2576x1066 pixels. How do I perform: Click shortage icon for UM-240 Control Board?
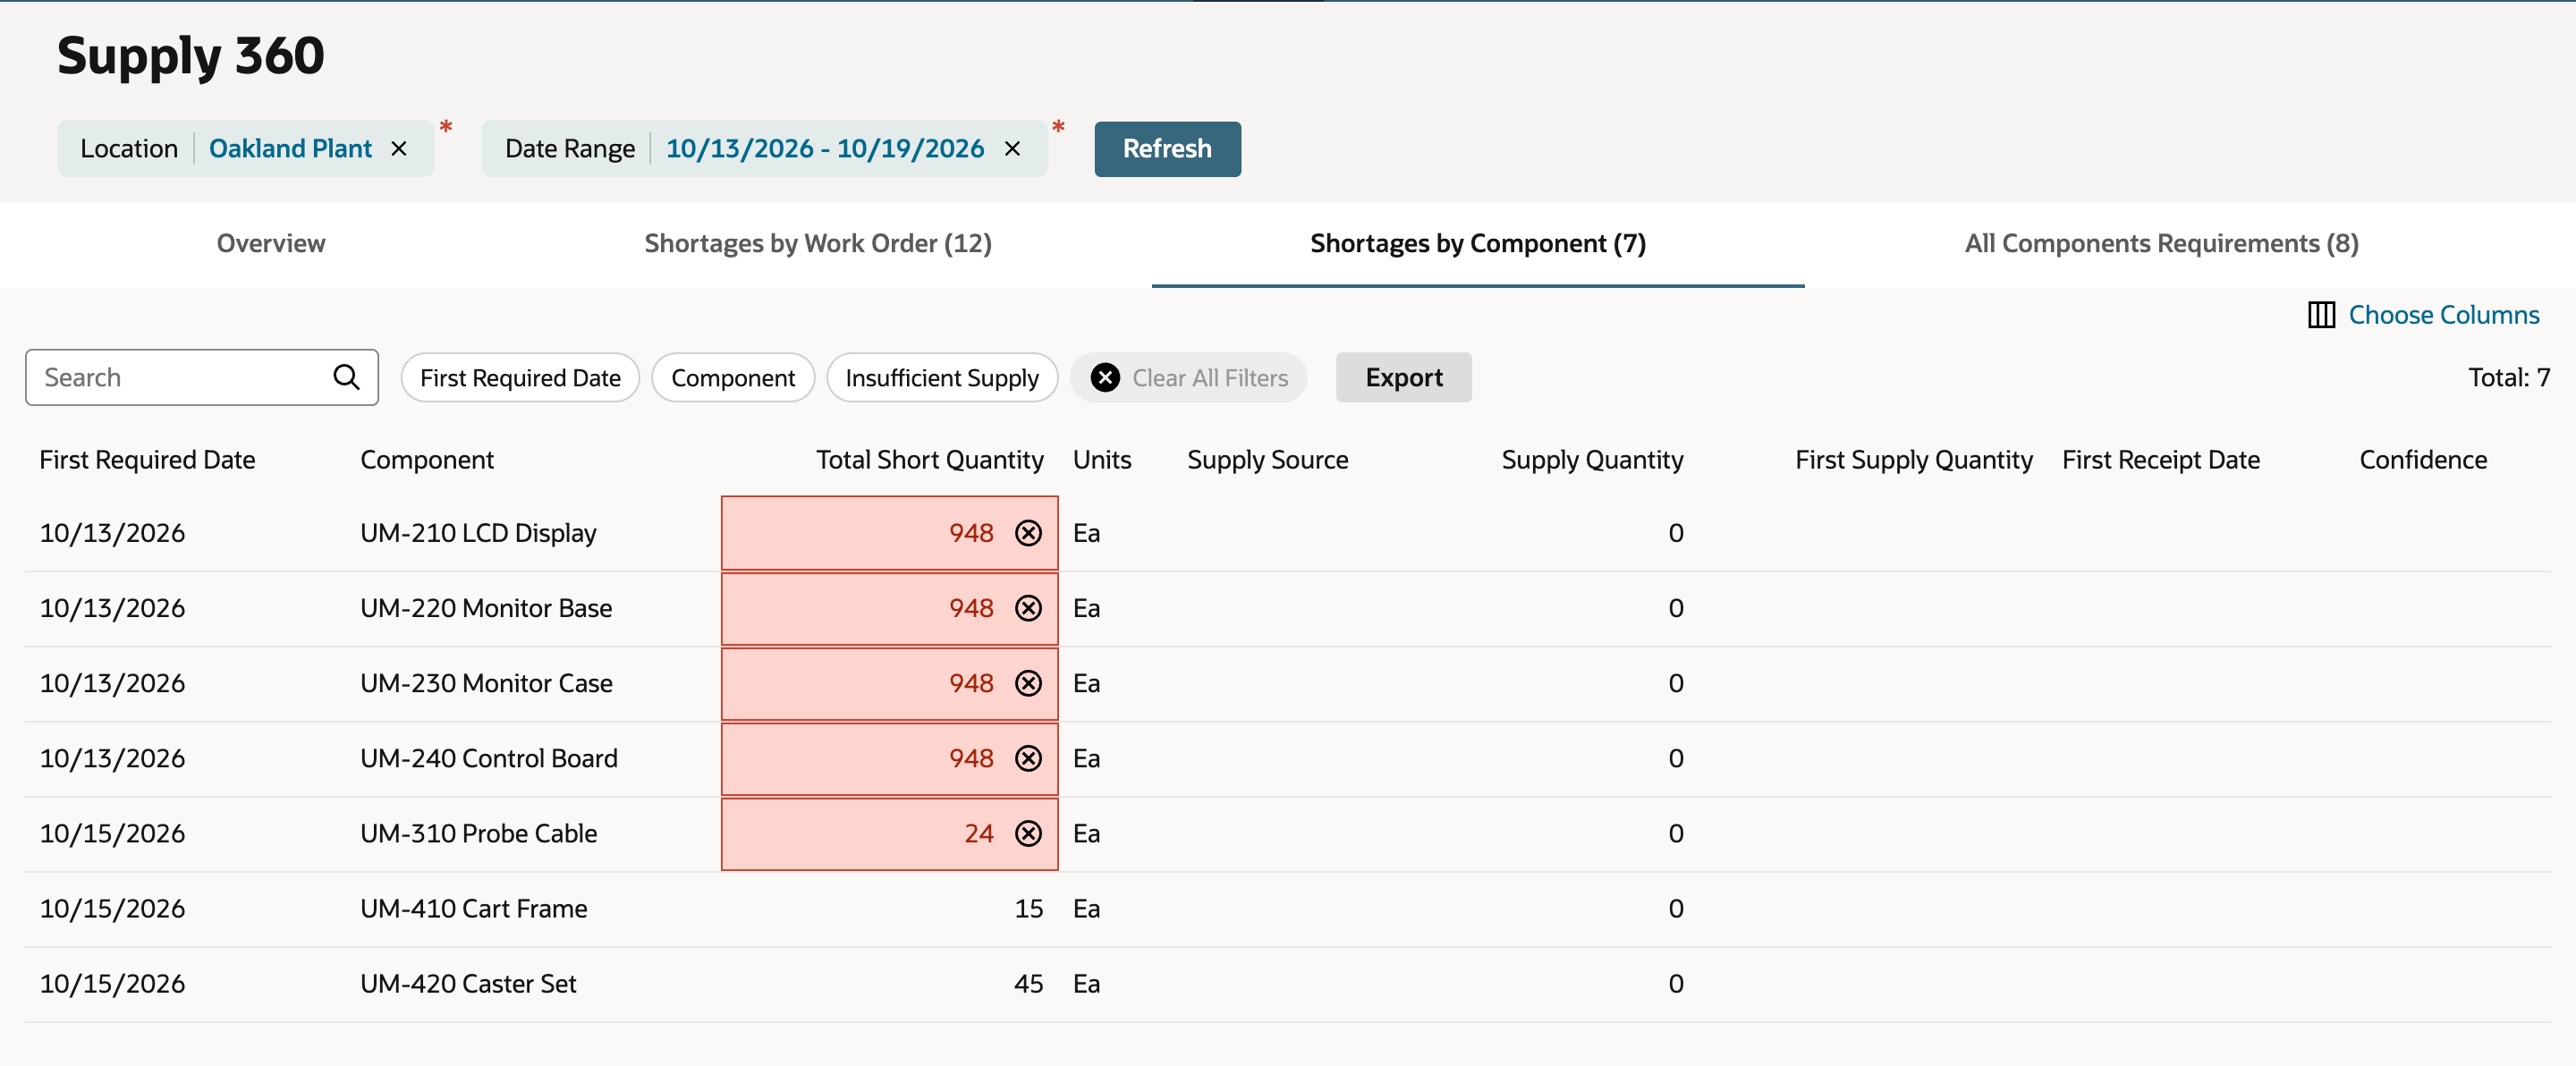(x=1028, y=758)
